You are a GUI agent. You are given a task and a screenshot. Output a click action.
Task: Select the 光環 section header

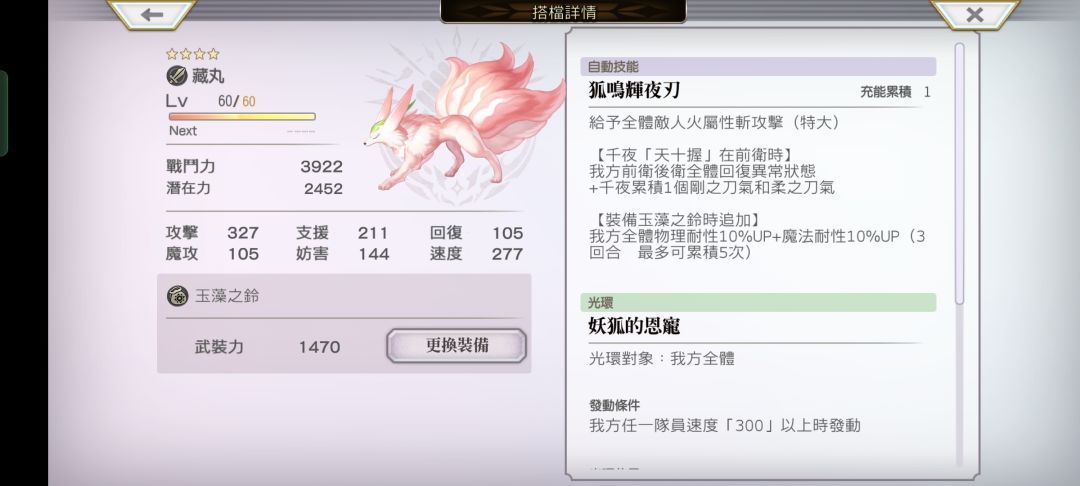tap(758, 302)
